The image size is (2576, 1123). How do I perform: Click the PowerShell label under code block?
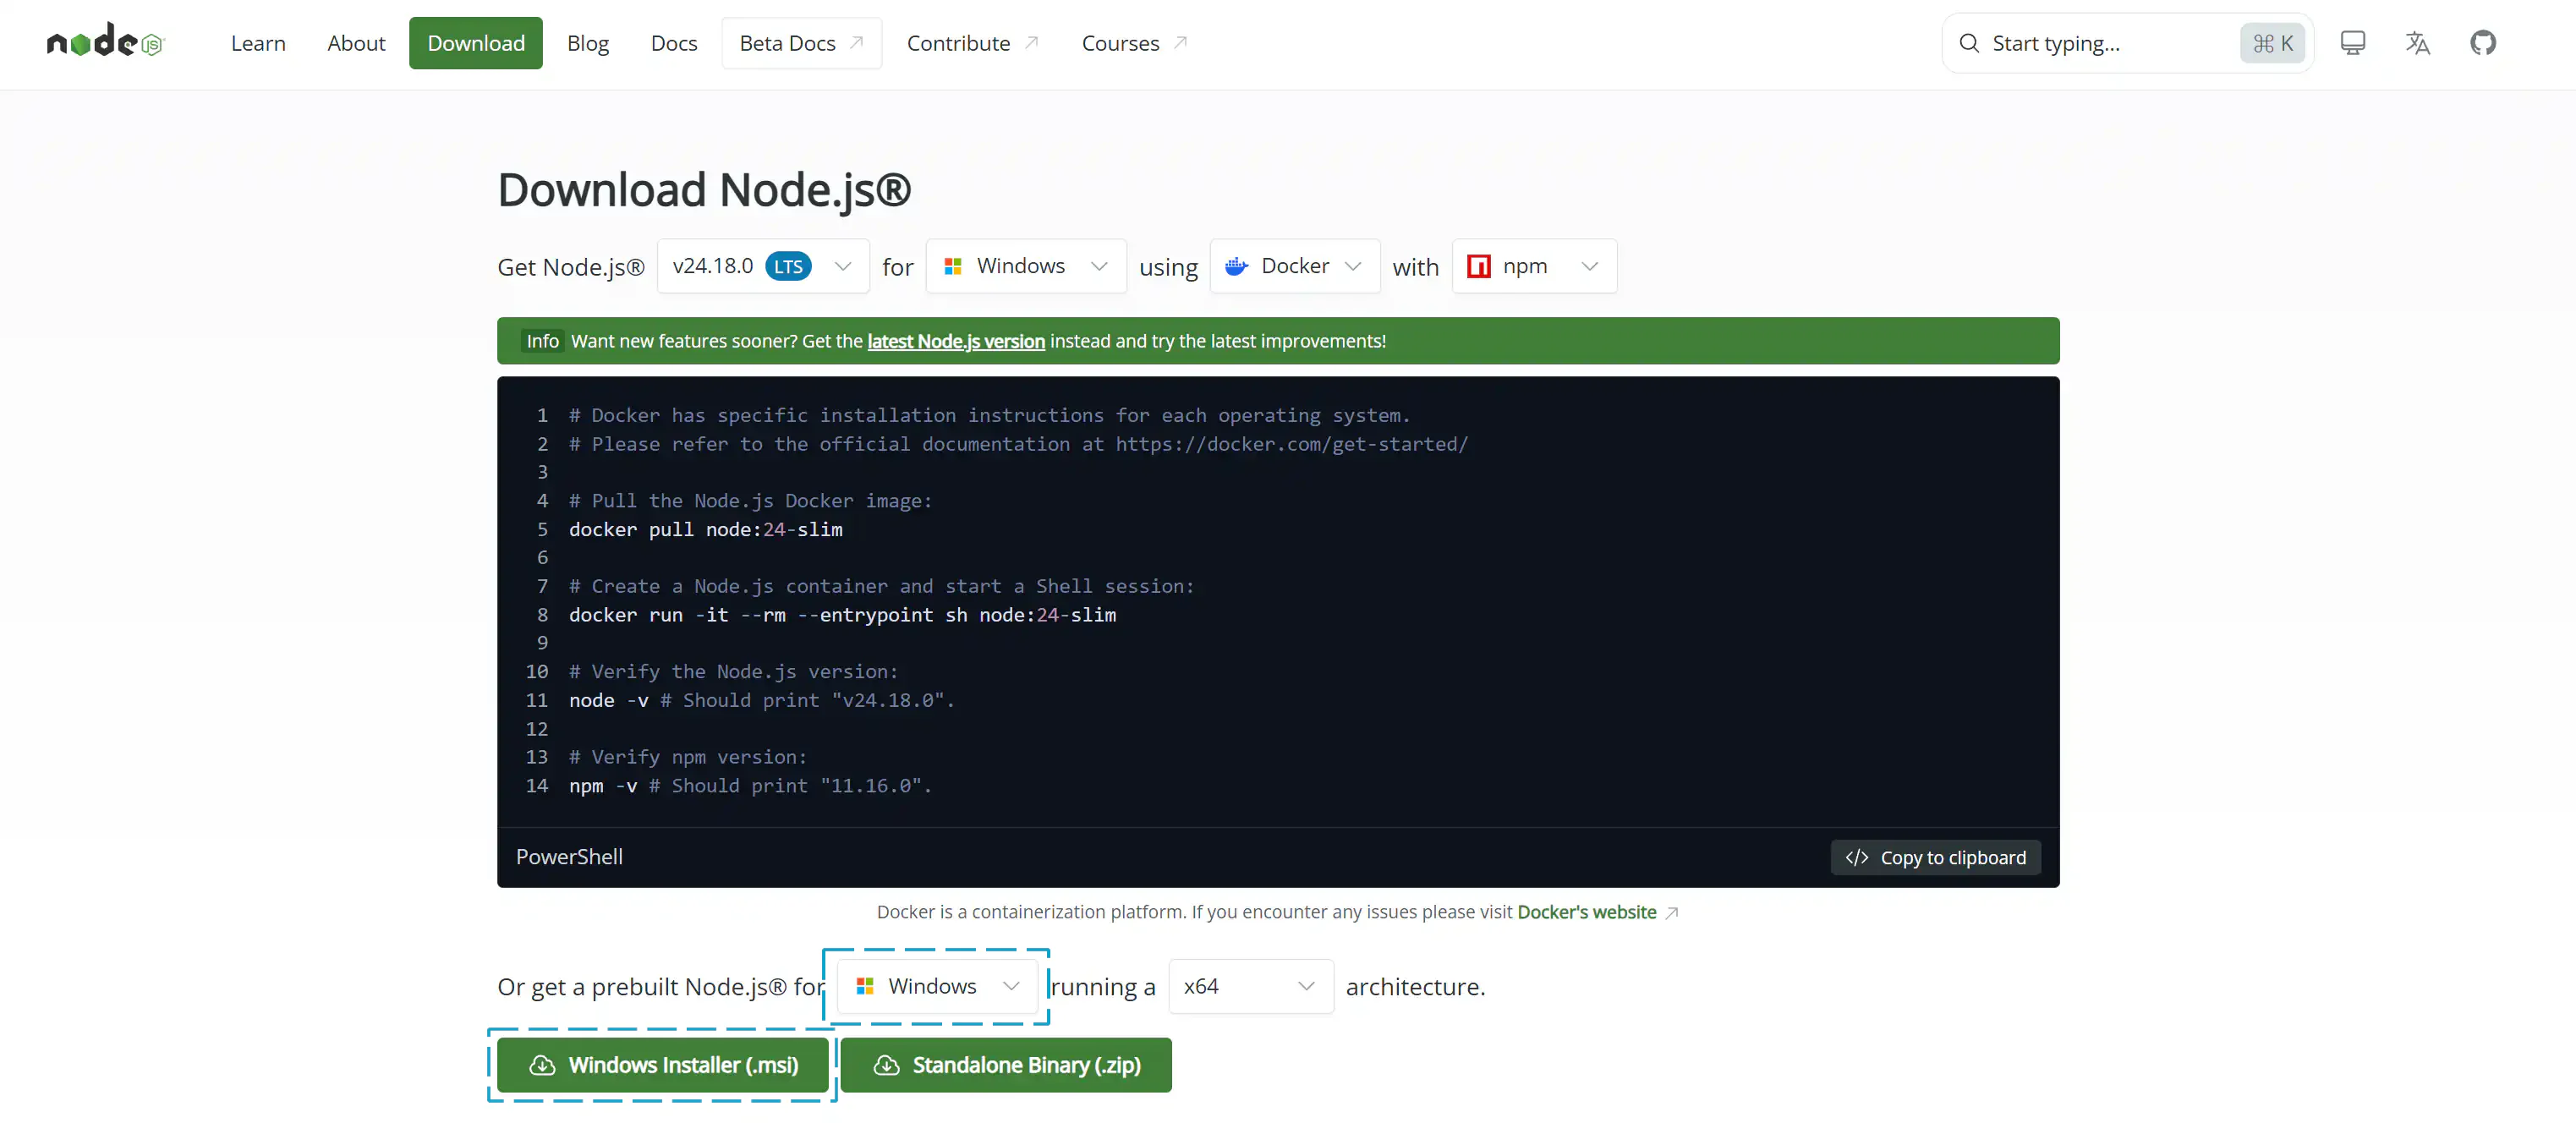coord(569,857)
